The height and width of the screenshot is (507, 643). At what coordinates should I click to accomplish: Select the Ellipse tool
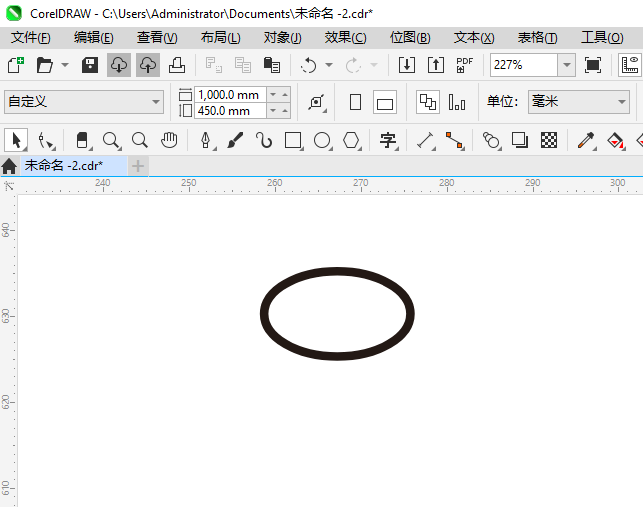pyautogui.click(x=323, y=140)
